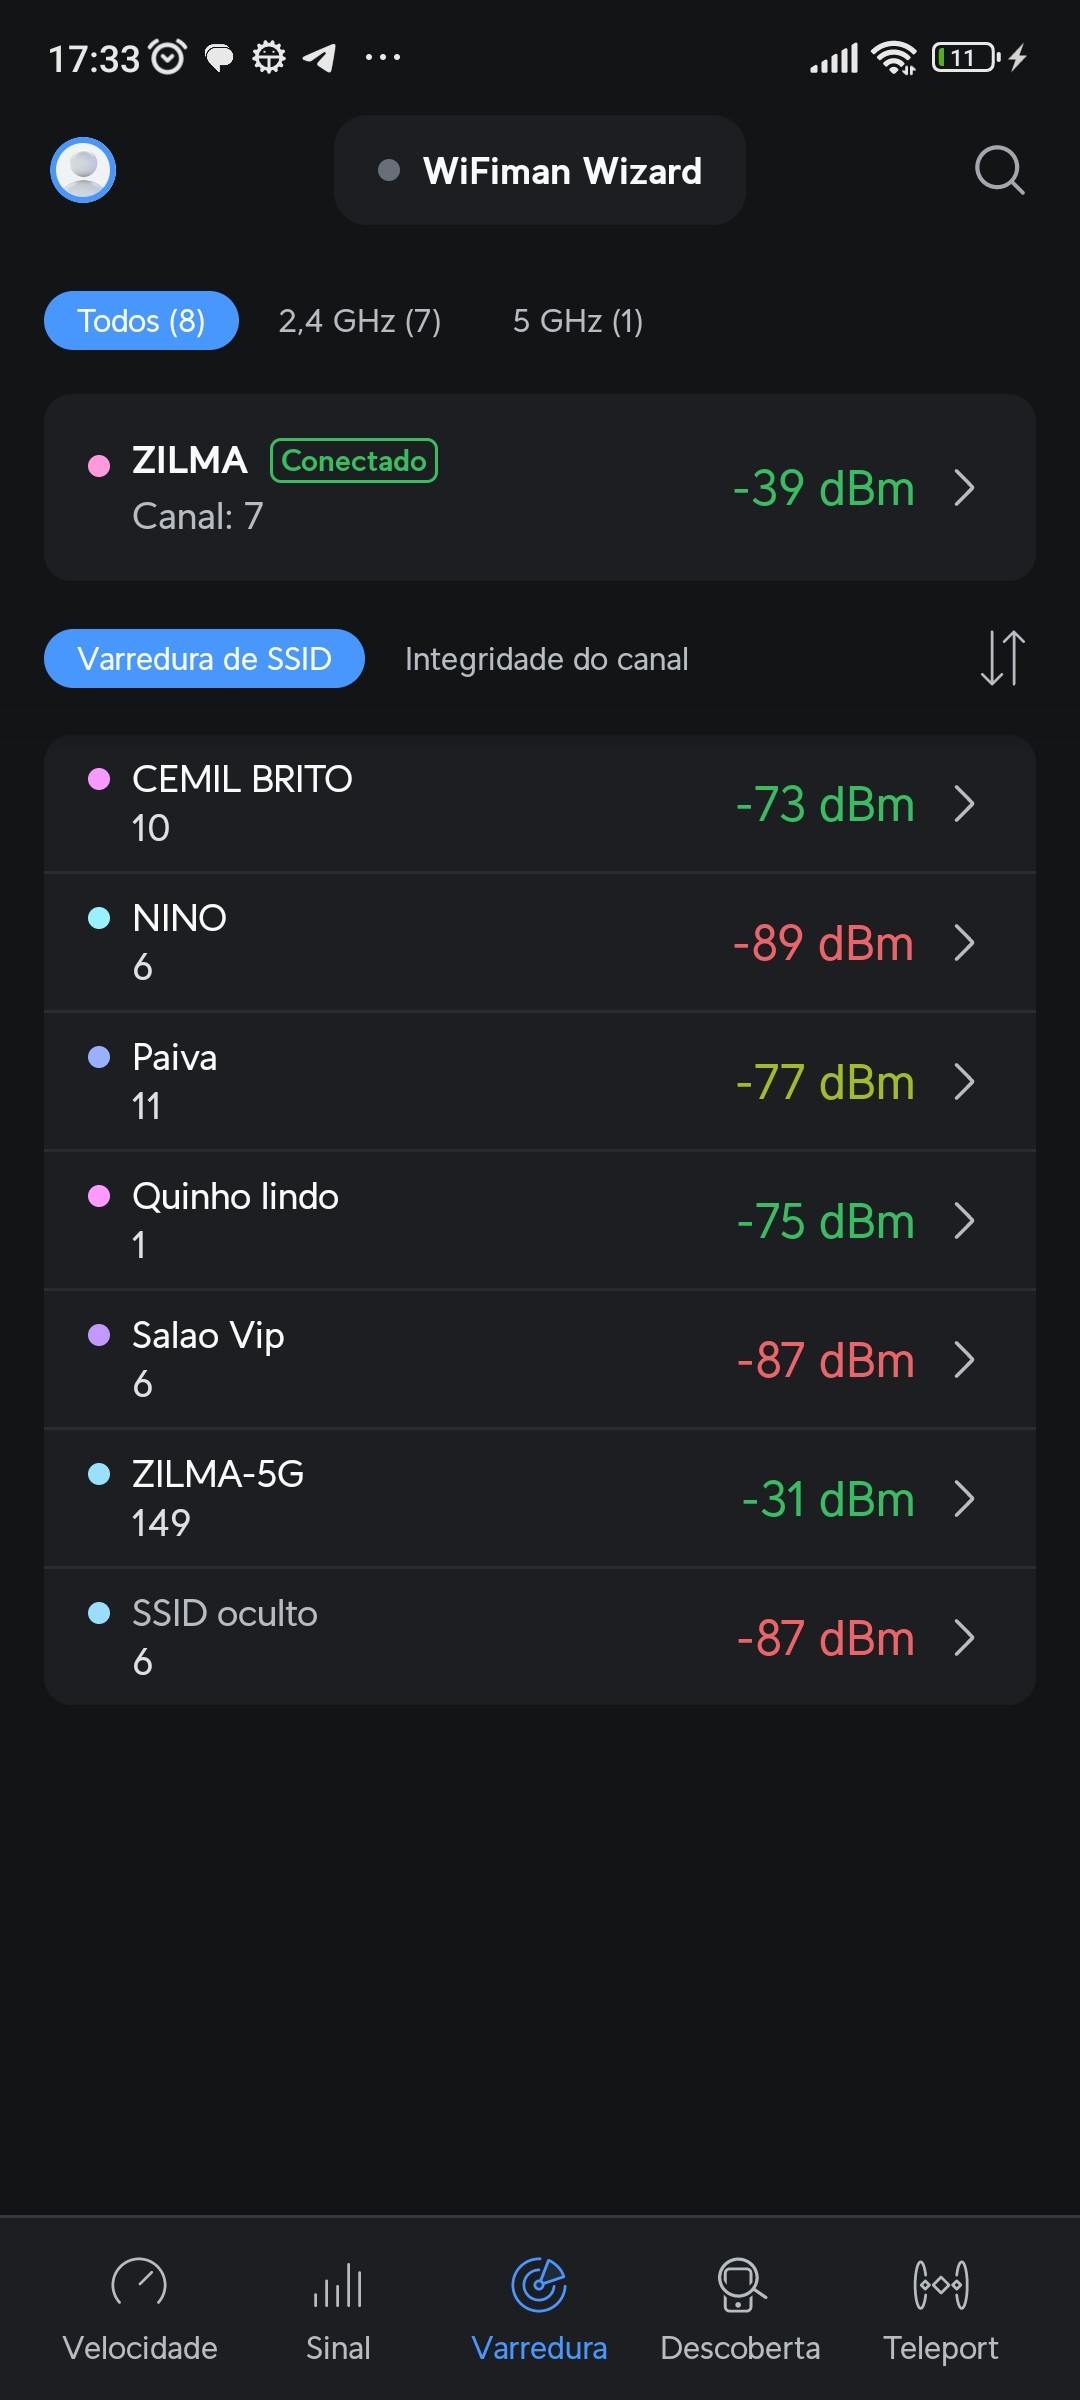Expand ZILMA-5G network details chevron
This screenshot has height=2400, width=1080.
click(x=964, y=1499)
